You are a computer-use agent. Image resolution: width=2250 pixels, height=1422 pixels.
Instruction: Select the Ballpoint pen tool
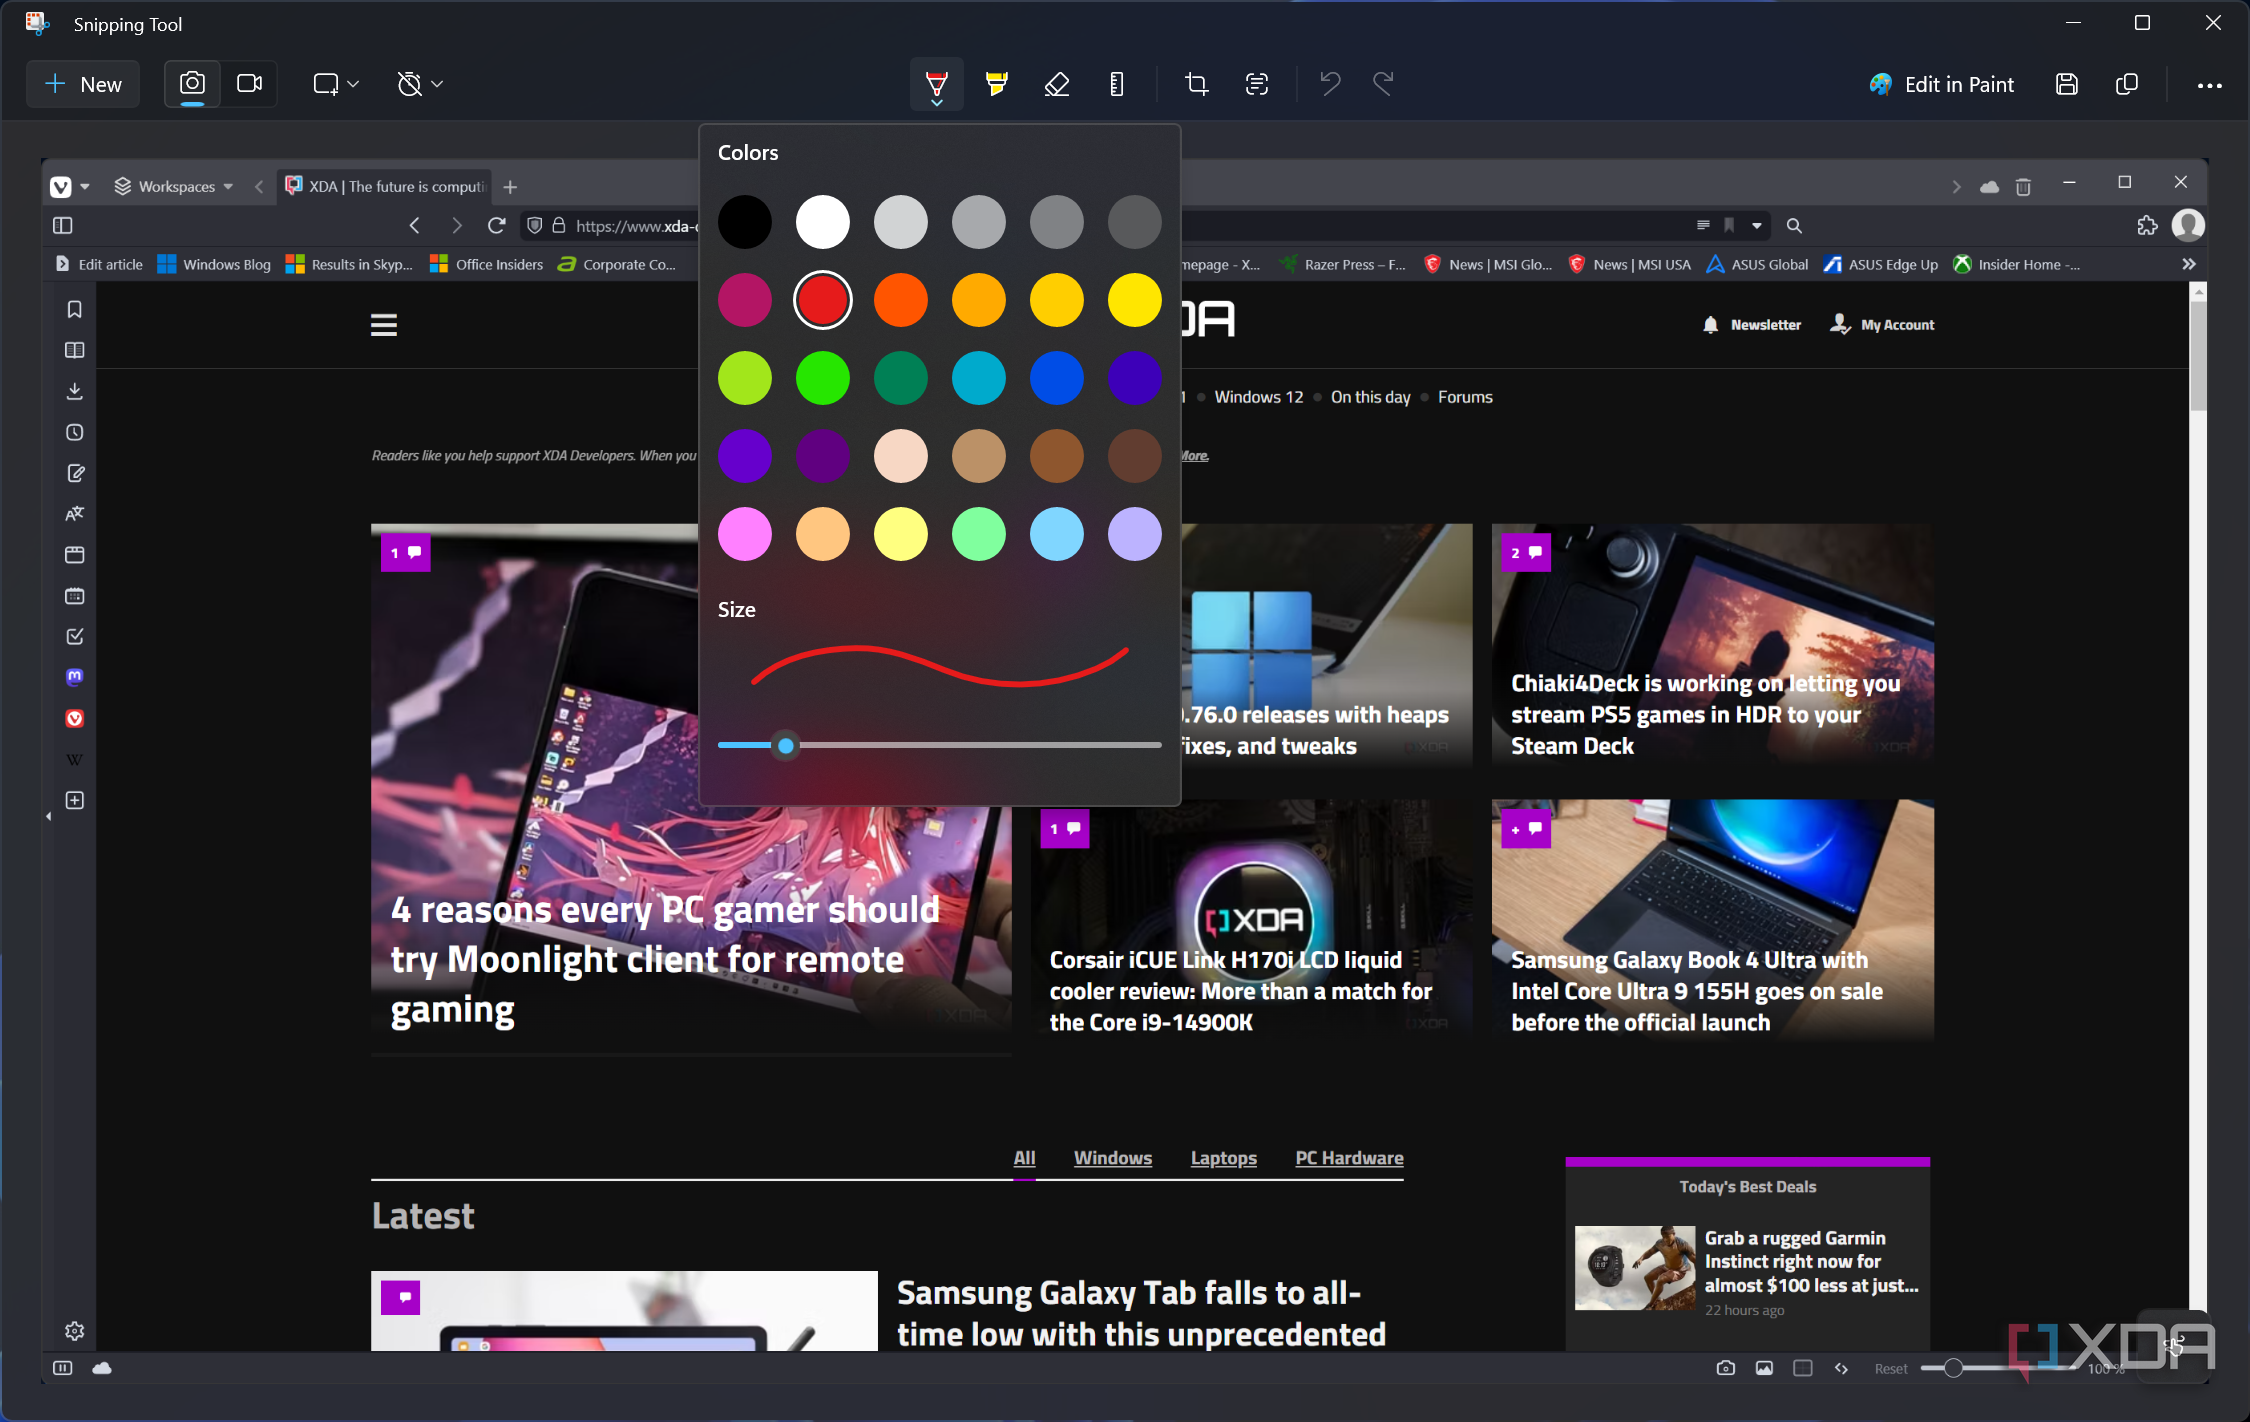pos(936,84)
